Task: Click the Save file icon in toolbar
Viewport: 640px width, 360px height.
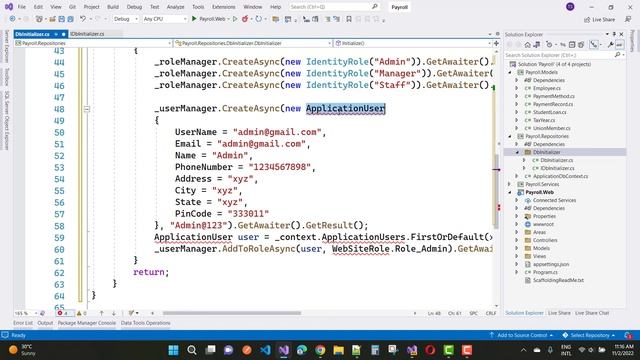Action: coord(62,19)
